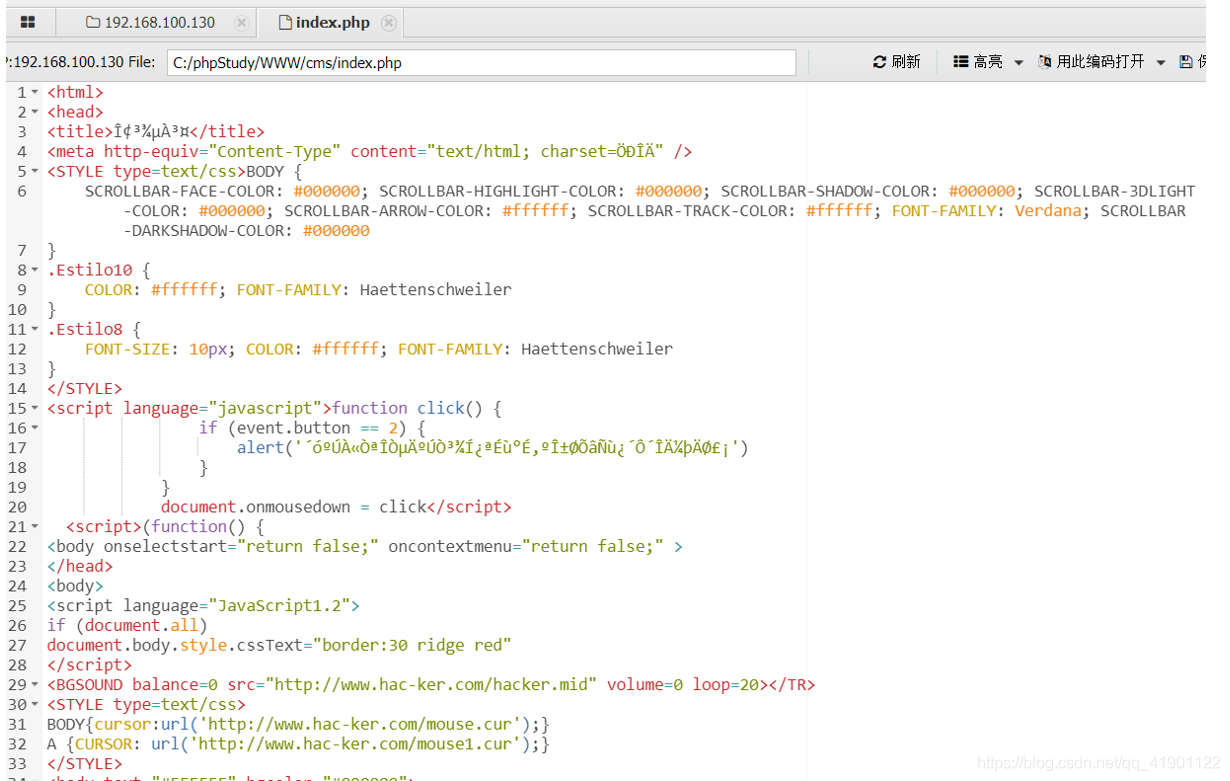Focus the file path field with C:/phpStudy/WWW/cms/index.php

(481, 62)
